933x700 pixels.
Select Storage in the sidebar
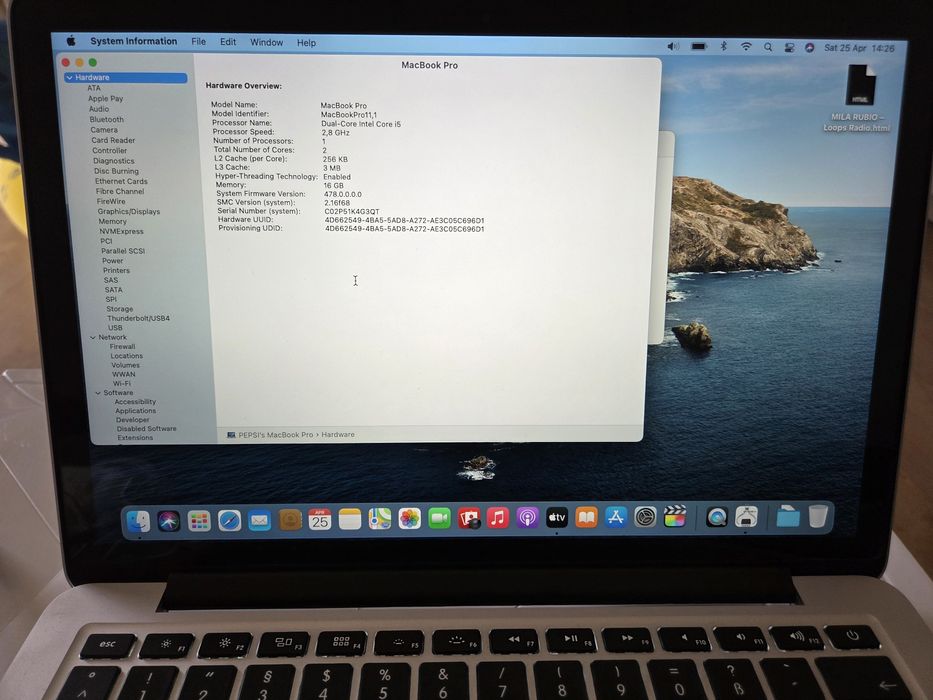(x=120, y=309)
